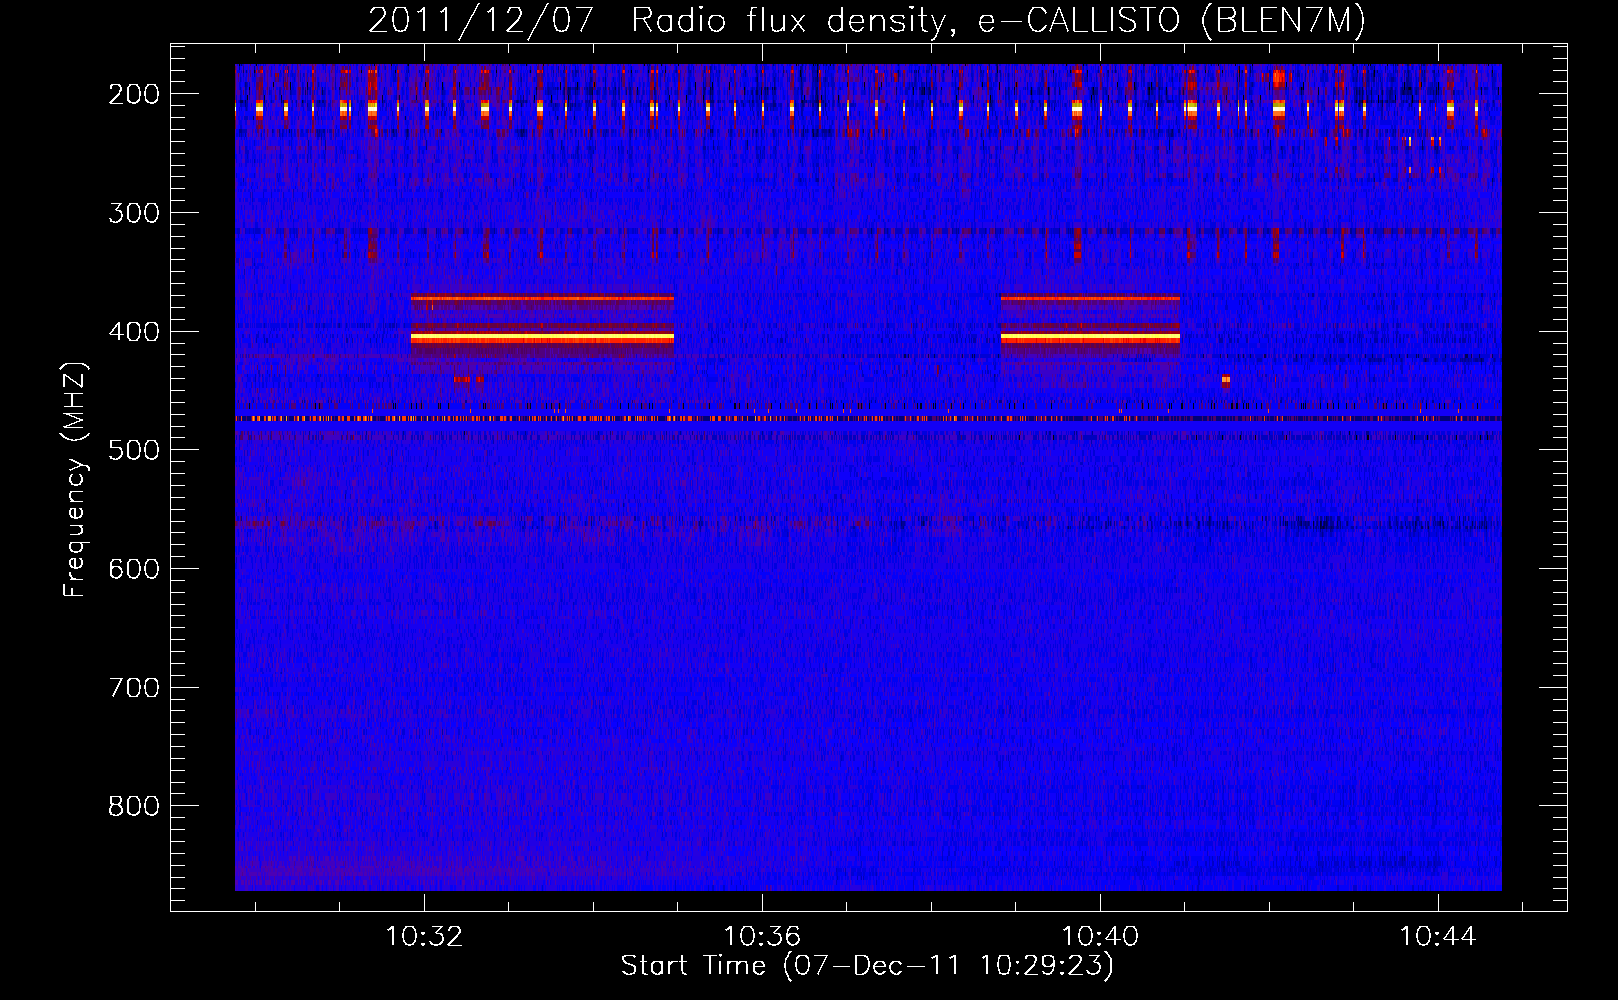The height and width of the screenshot is (1000, 1618).
Task: Click the thin 372 MHz emission line near 10:40
Action: pos(1090,298)
